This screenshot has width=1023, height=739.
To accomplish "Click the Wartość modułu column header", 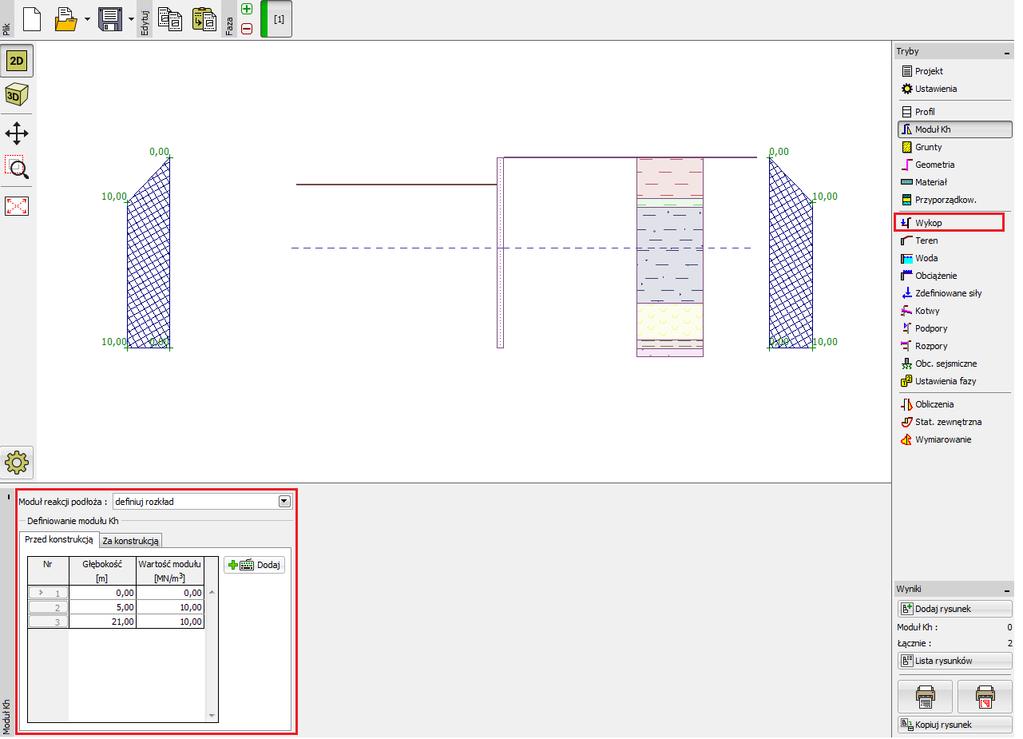I will point(170,571).
